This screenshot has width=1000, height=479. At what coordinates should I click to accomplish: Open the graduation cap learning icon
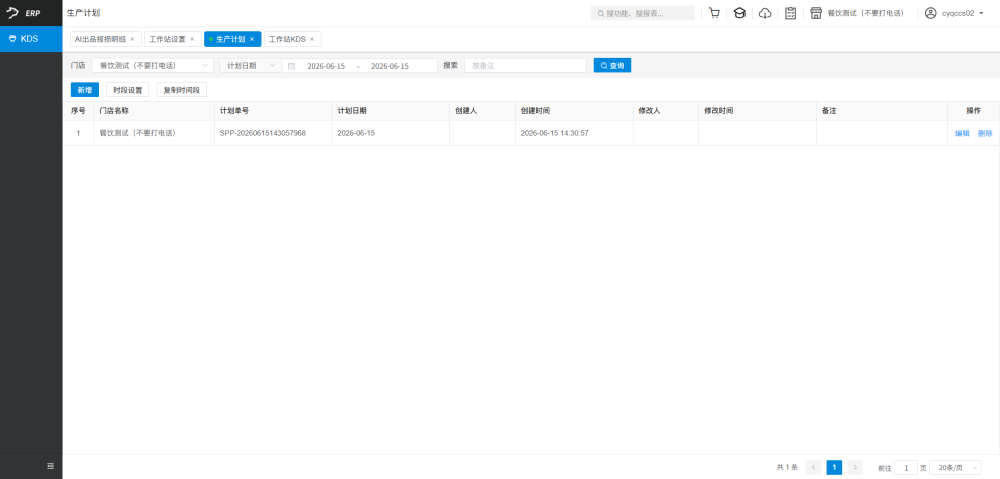[x=739, y=13]
